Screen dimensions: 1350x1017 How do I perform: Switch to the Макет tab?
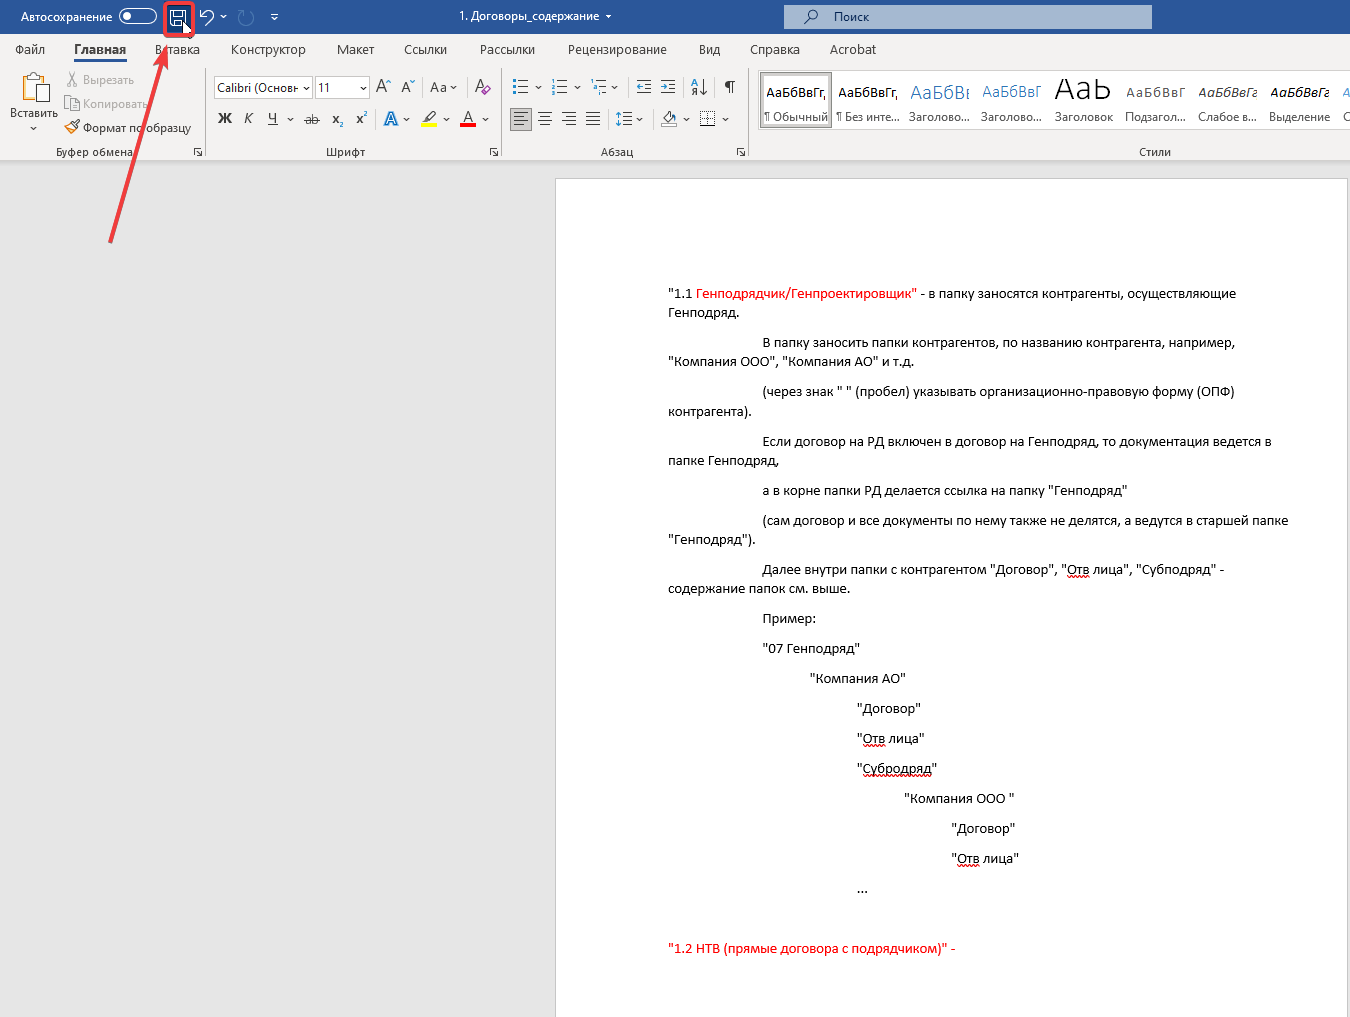355,49
